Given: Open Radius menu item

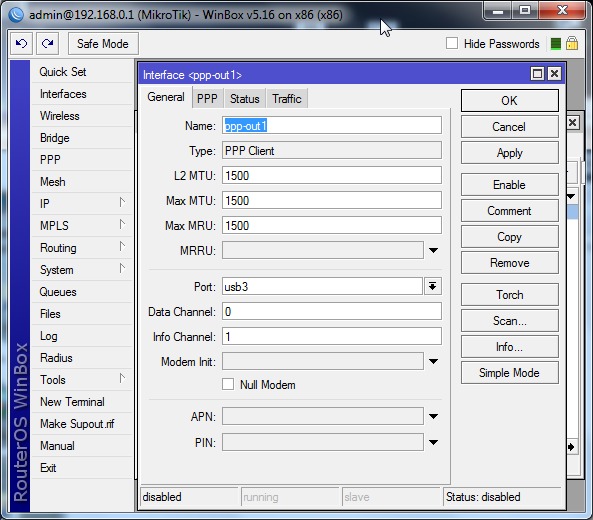Looking at the screenshot, I should (82, 358).
